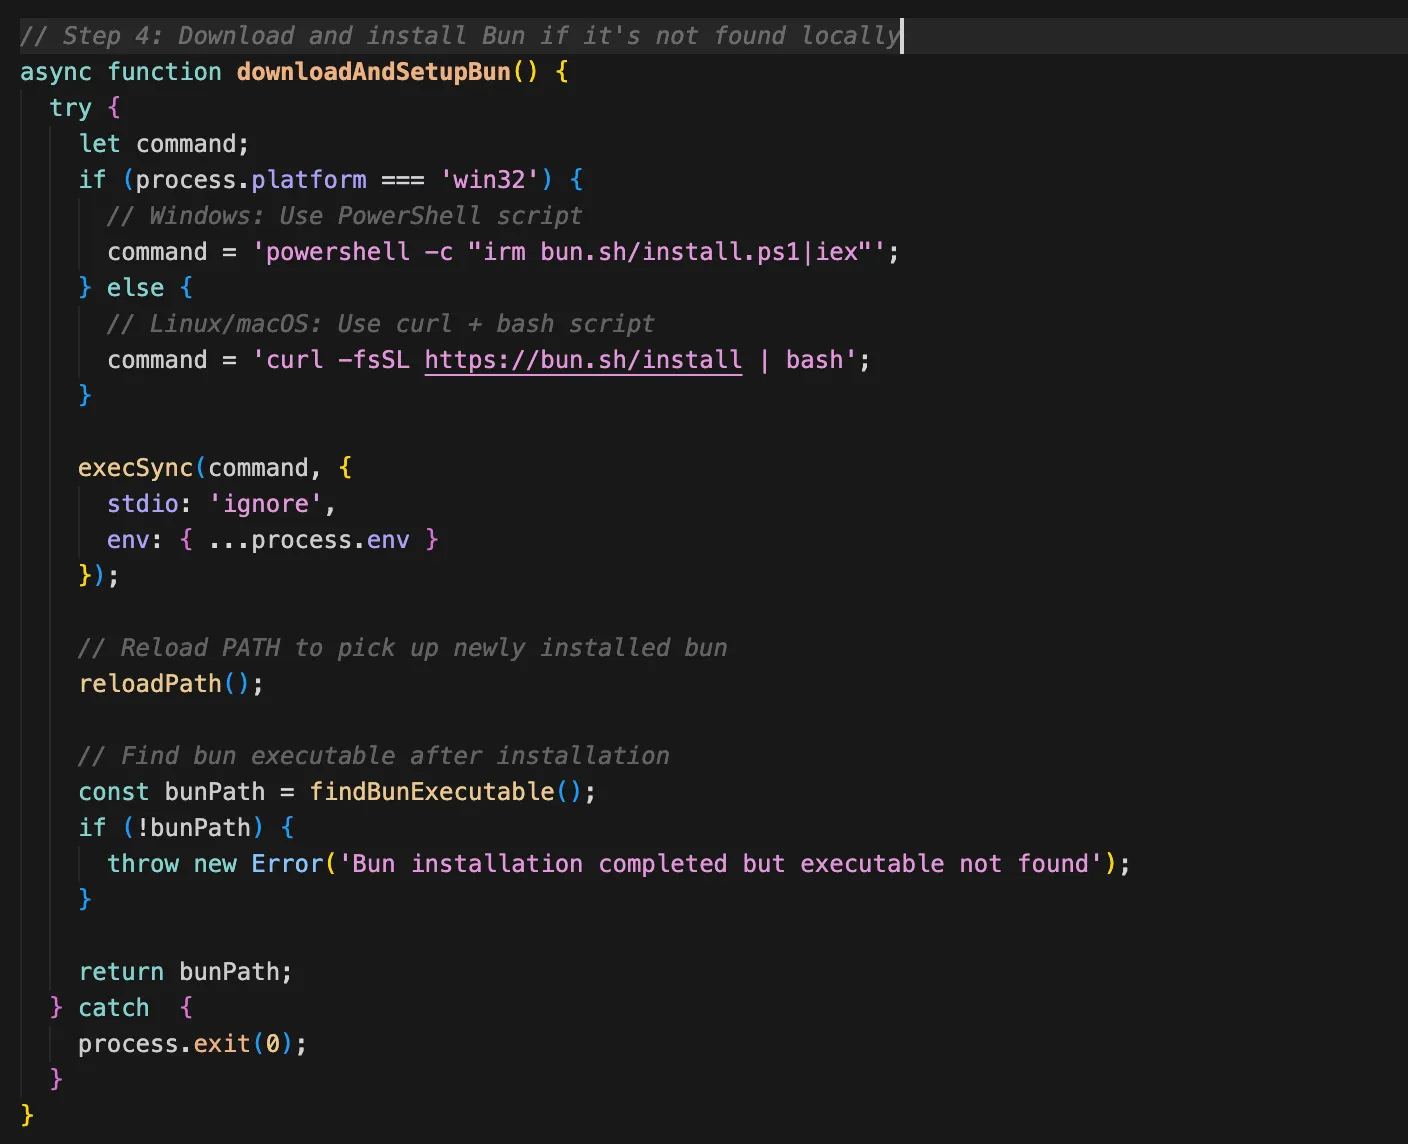
Task: Click the 'process.platform' expression
Action: (x=251, y=180)
